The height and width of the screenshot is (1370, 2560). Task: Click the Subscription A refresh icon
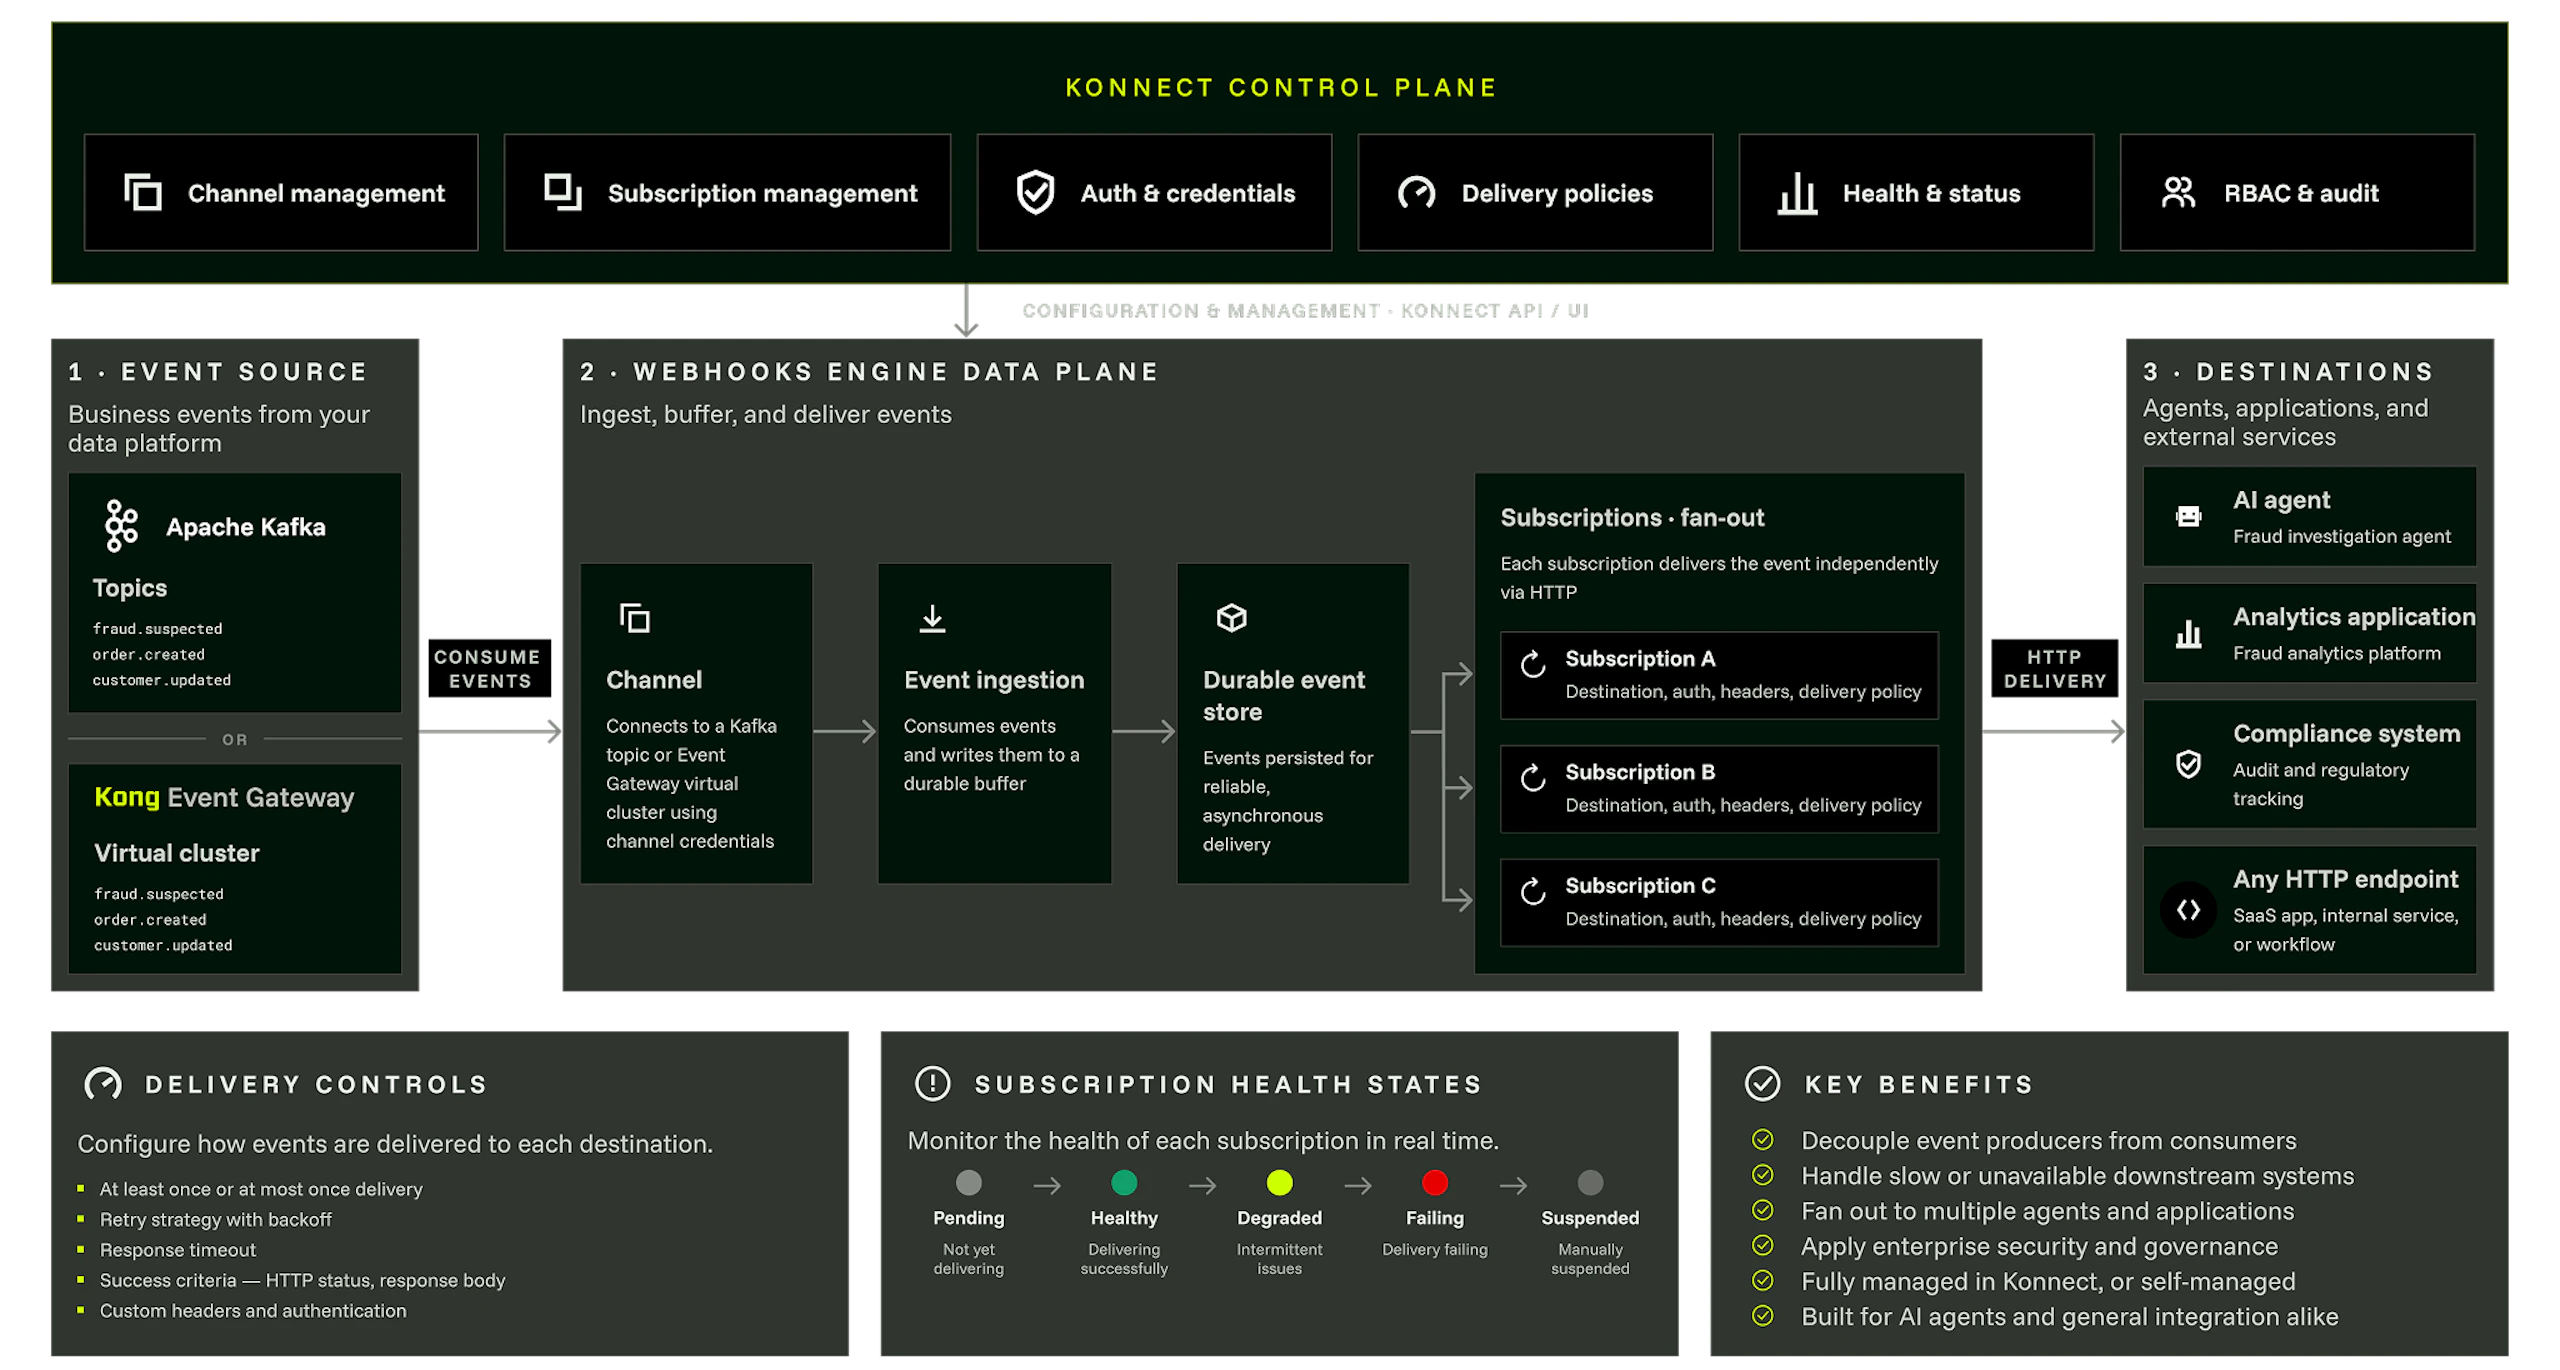coord(1533,664)
